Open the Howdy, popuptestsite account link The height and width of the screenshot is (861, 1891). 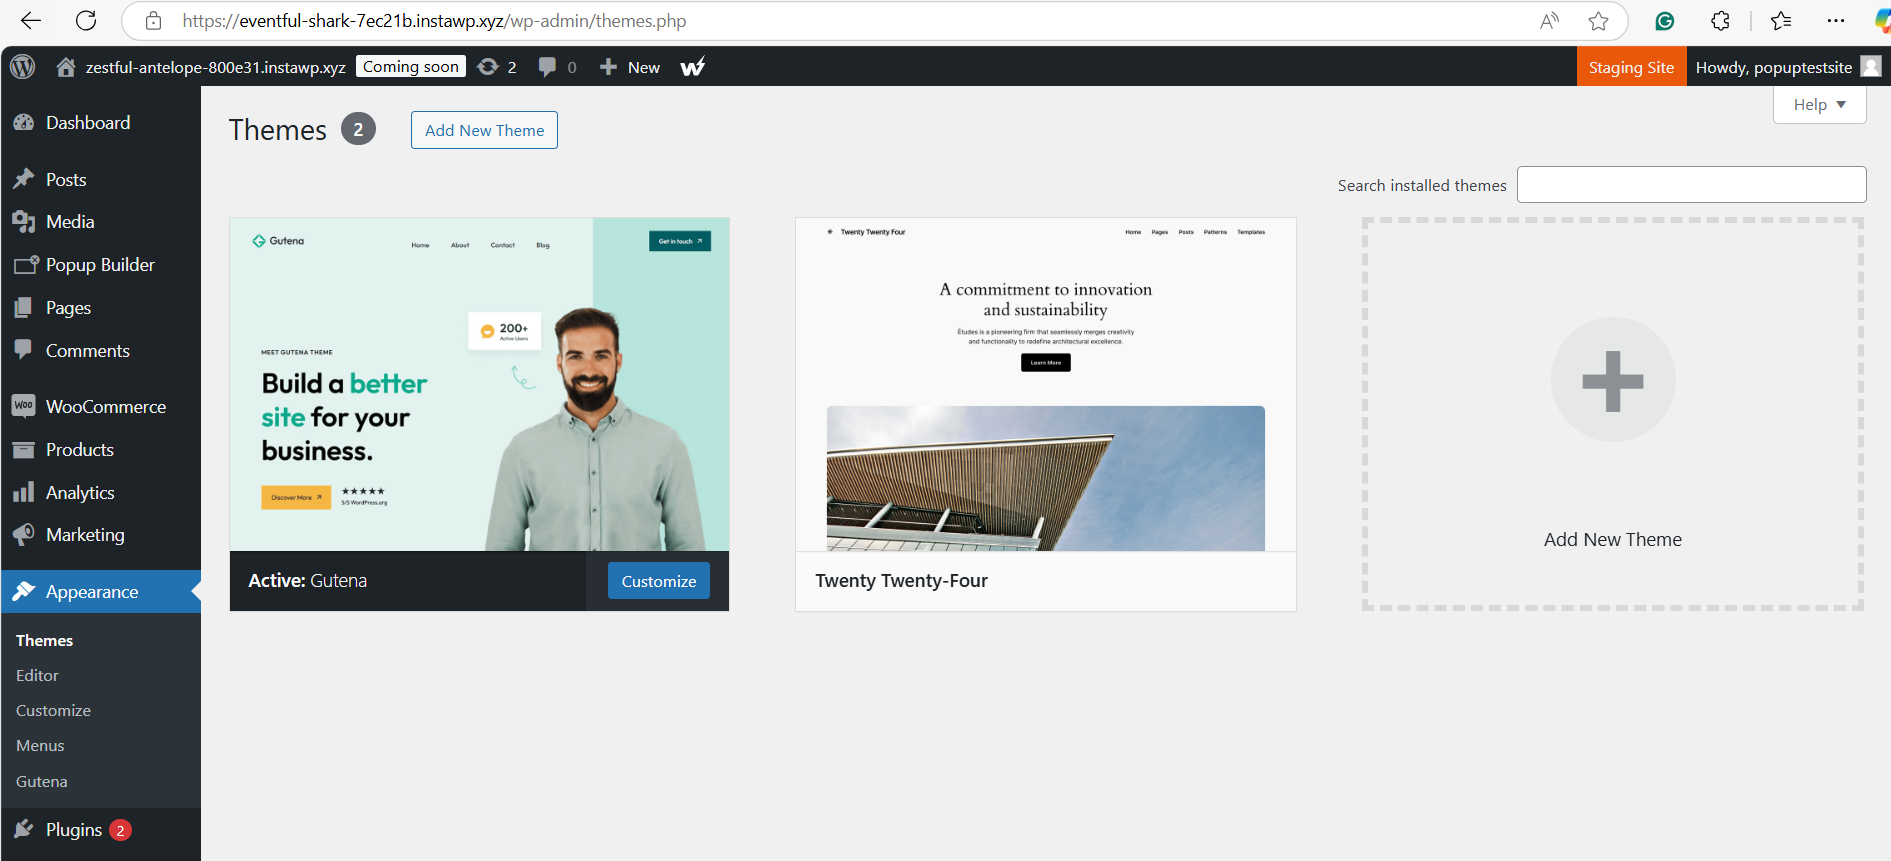coord(1774,67)
